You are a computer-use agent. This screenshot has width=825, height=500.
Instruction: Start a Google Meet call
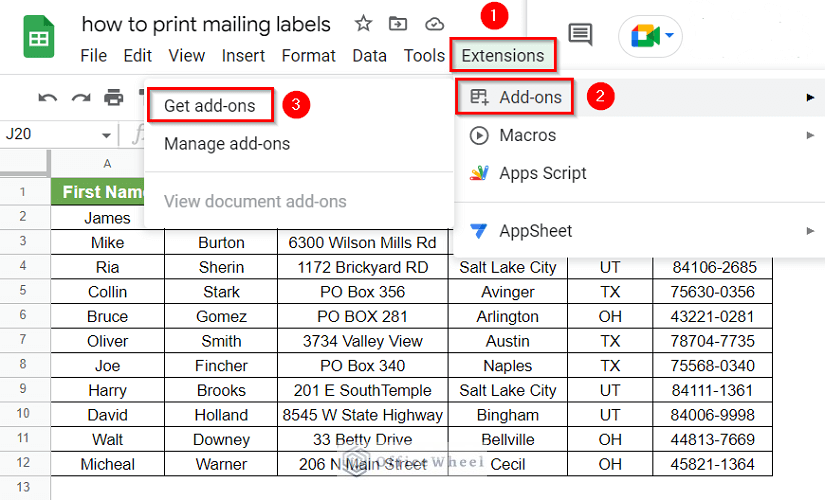(652, 37)
